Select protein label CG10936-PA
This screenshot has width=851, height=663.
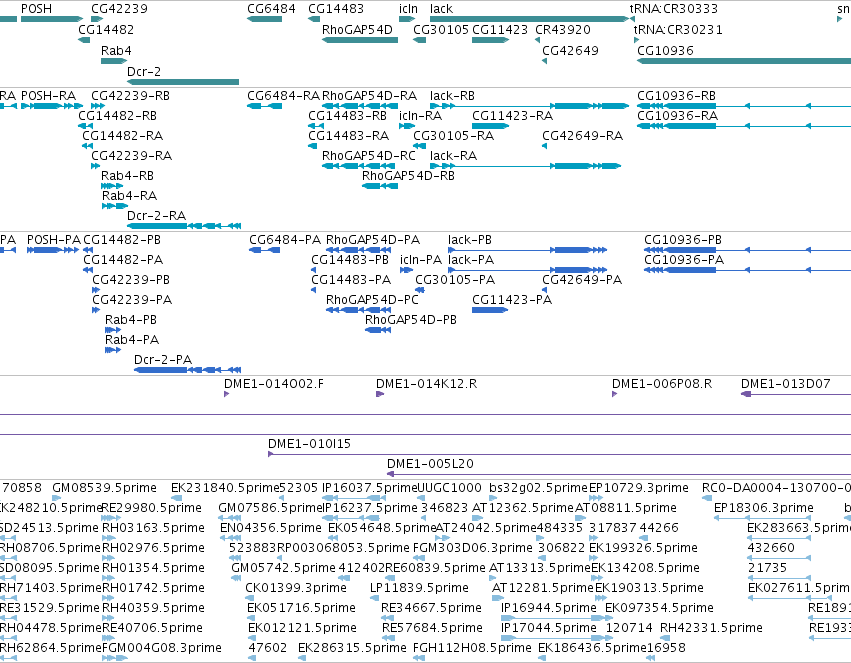coord(684,260)
